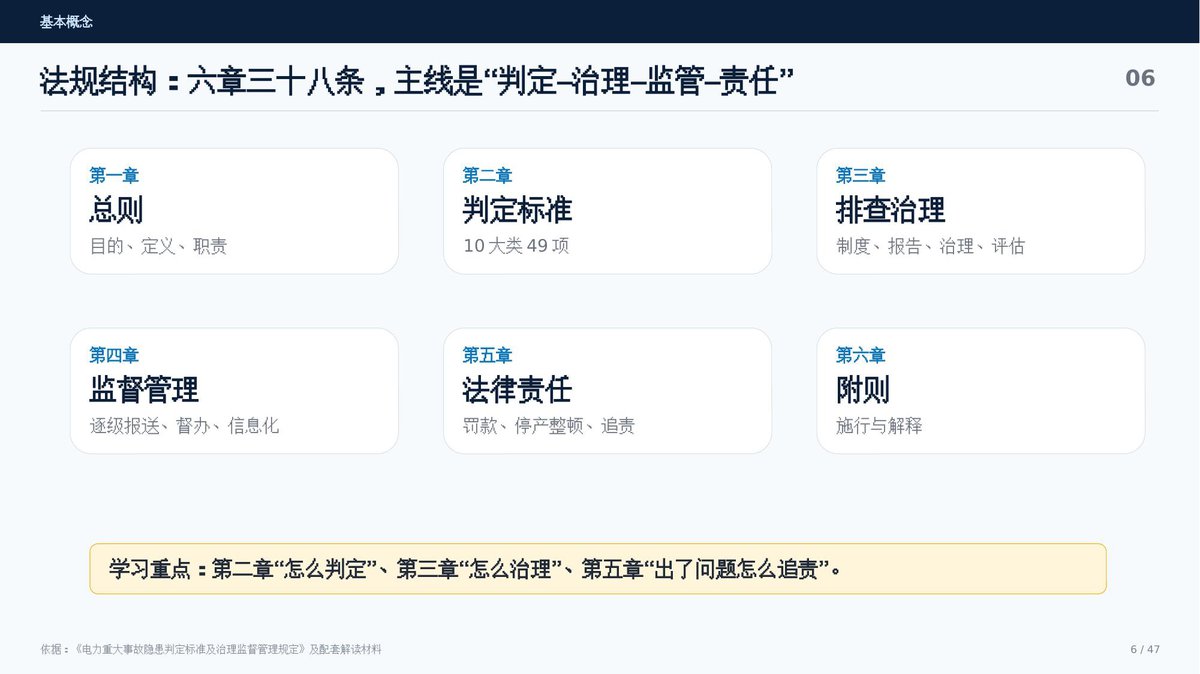
Task: Select the slide title 法规结构：六章三十八条
Action: click(417, 80)
